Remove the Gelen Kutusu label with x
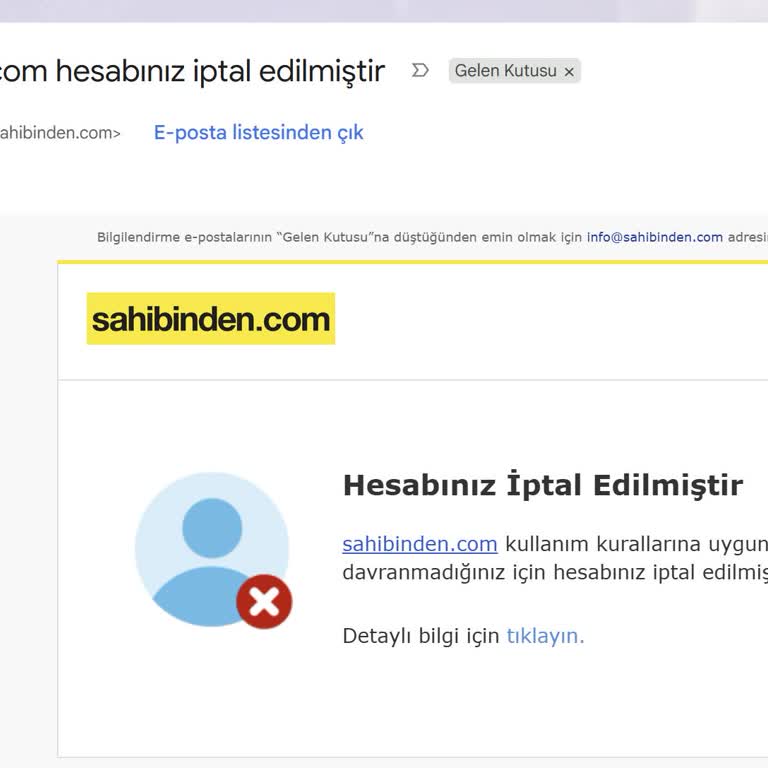 (569, 72)
